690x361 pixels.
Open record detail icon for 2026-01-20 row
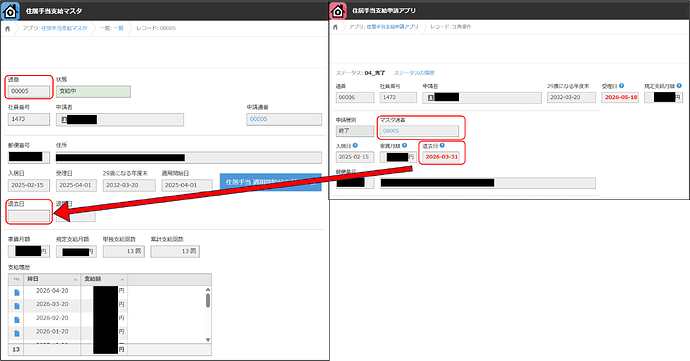click(17, 333)
